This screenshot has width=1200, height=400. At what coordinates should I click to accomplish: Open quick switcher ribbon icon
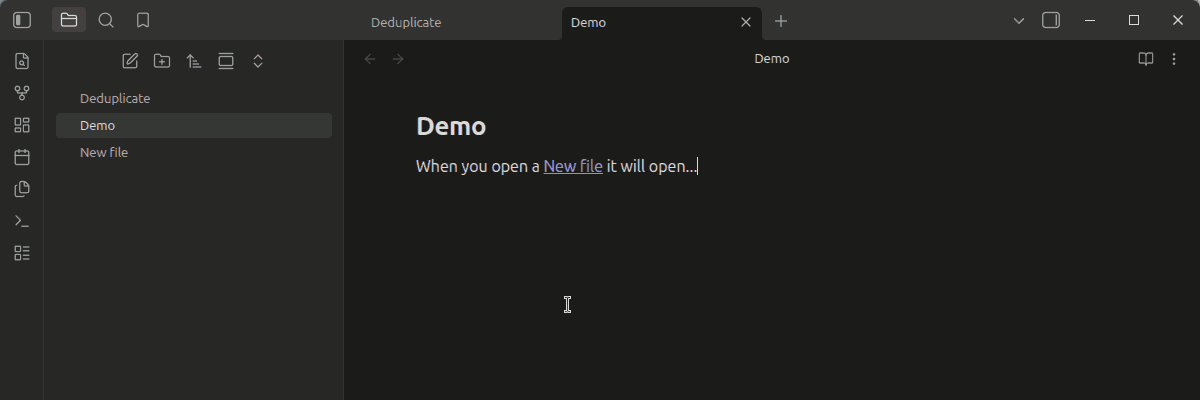[22, 61]
